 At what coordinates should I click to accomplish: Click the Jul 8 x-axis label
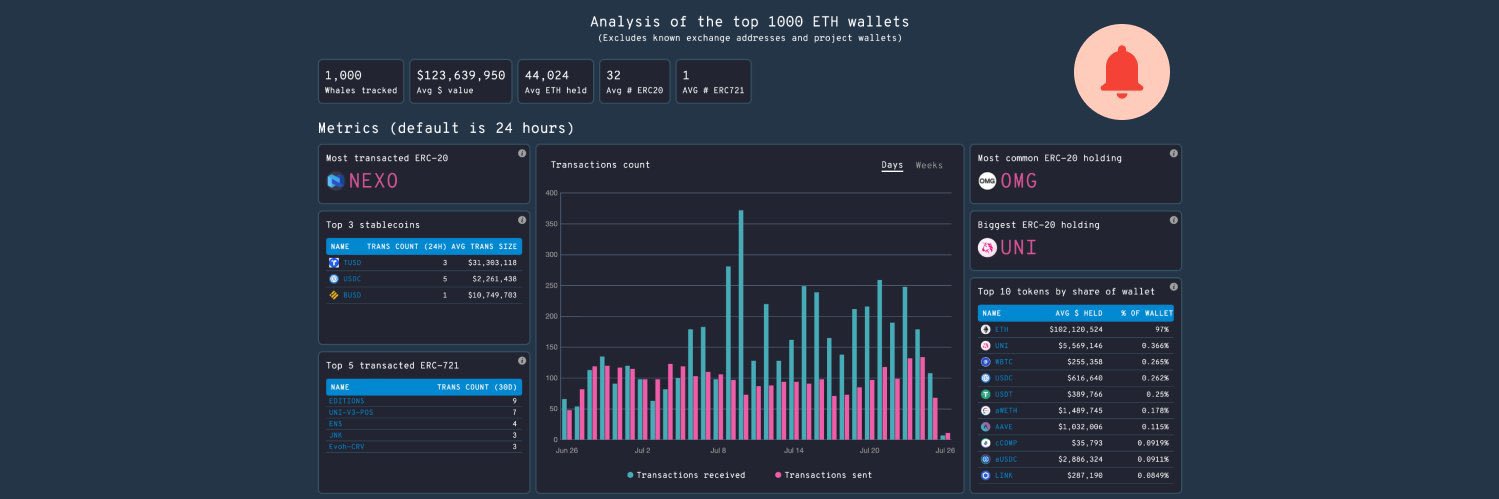pyautogui.click(x=717, y=452)
